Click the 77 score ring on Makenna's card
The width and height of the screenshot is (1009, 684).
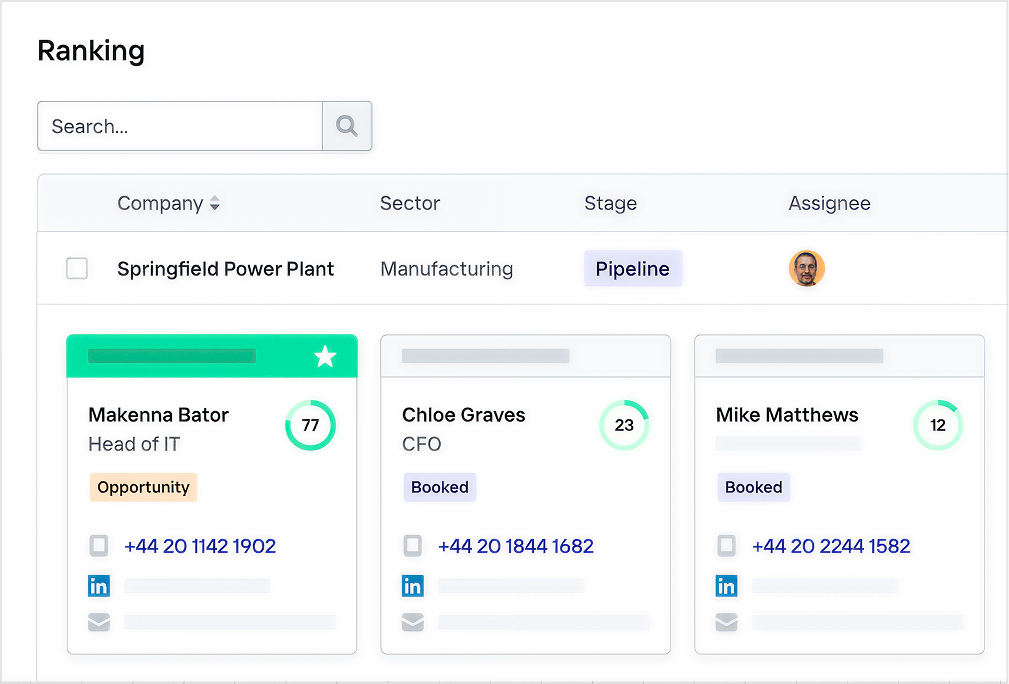click(310, 425)
